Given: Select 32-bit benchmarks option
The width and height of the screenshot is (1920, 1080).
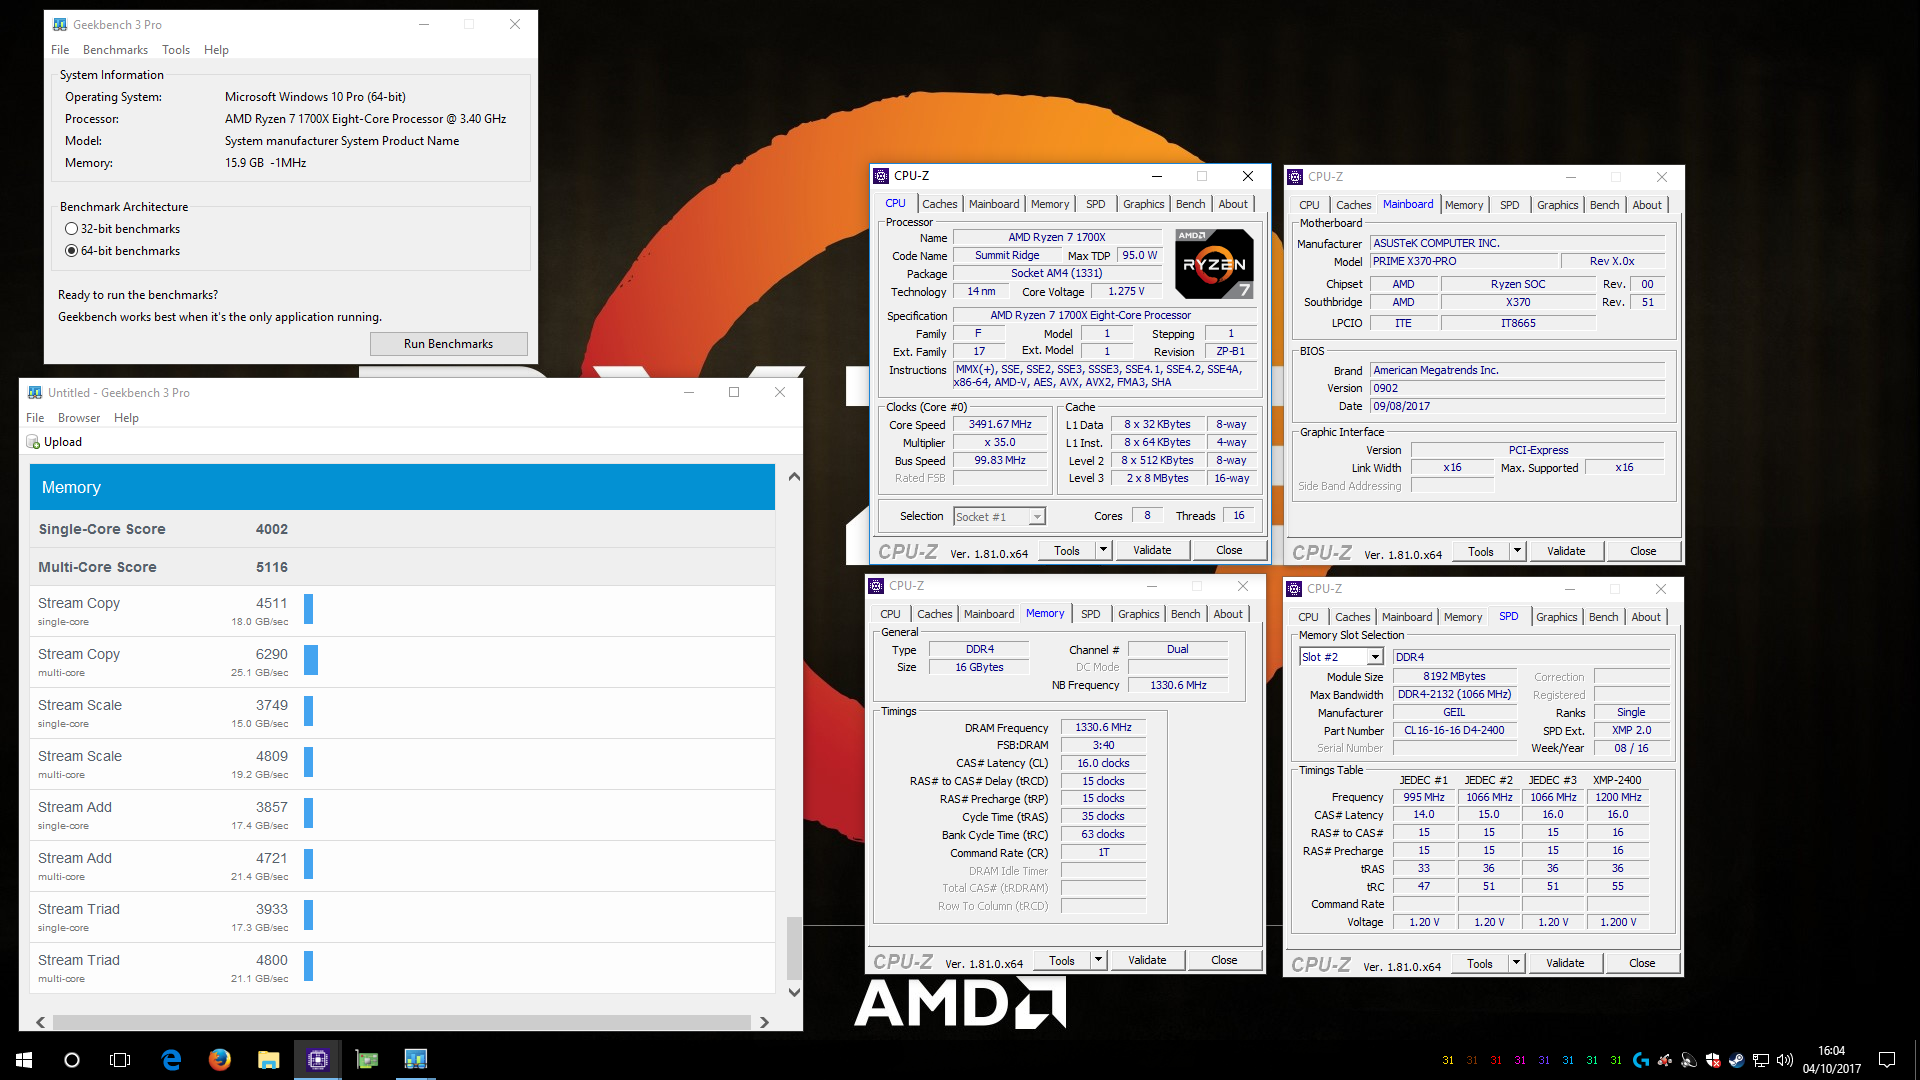Looking at the screenshot, I should coord(71,229).
